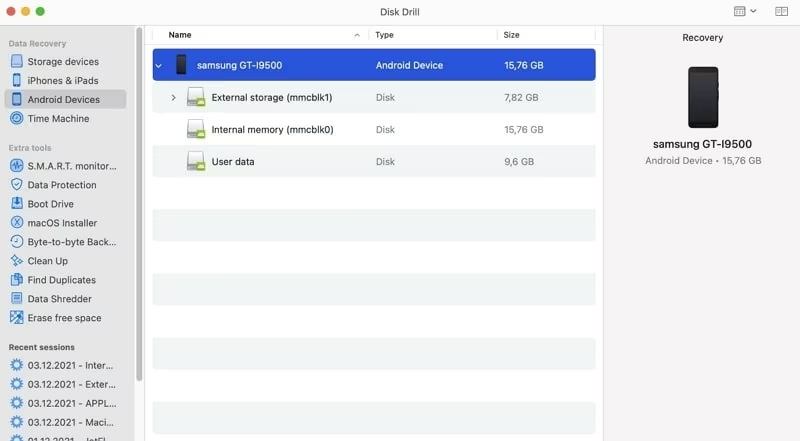Click the Data Protection shield icon

coord(17,185)
